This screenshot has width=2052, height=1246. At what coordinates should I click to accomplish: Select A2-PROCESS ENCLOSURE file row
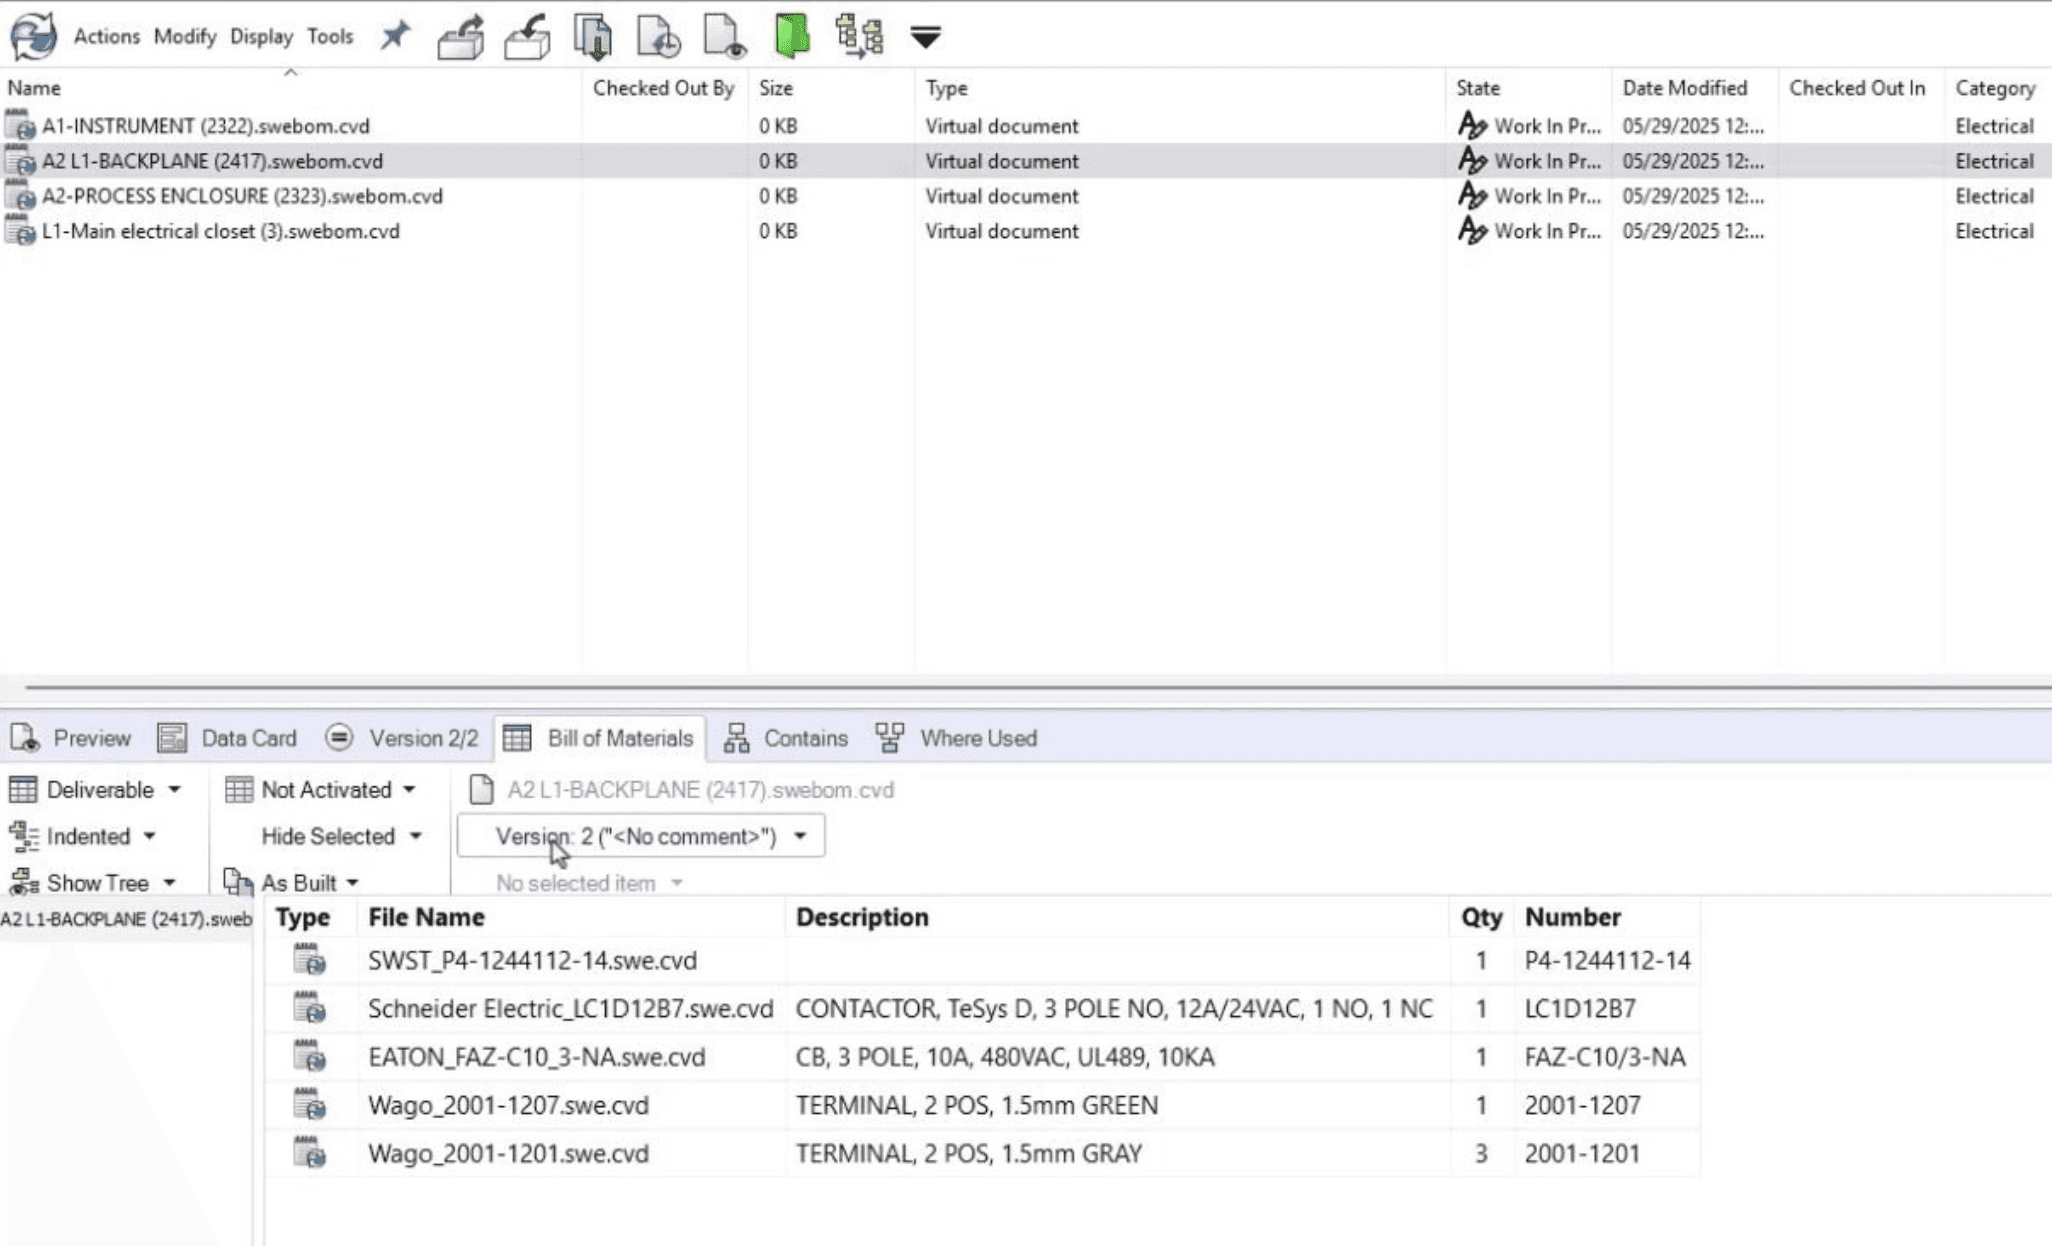tap(241, 196)
